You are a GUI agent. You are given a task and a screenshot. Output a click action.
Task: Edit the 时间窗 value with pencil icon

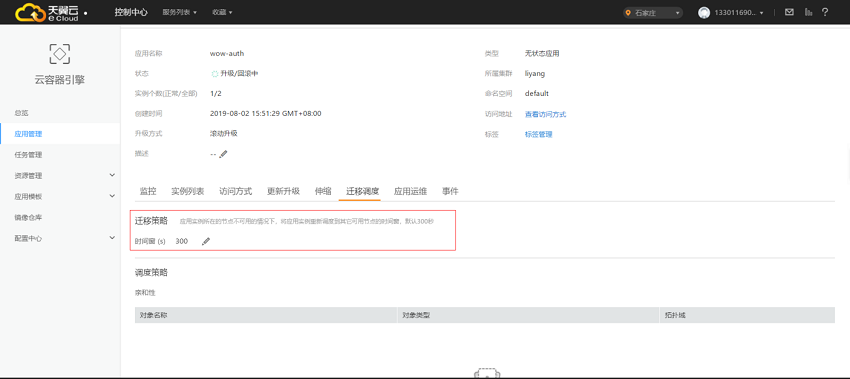(205, 241)
